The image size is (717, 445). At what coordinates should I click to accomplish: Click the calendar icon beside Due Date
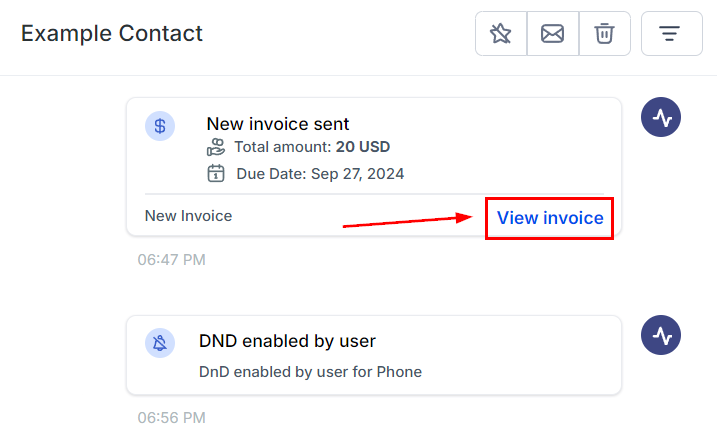pyautogui.click(x=216, y=174)
